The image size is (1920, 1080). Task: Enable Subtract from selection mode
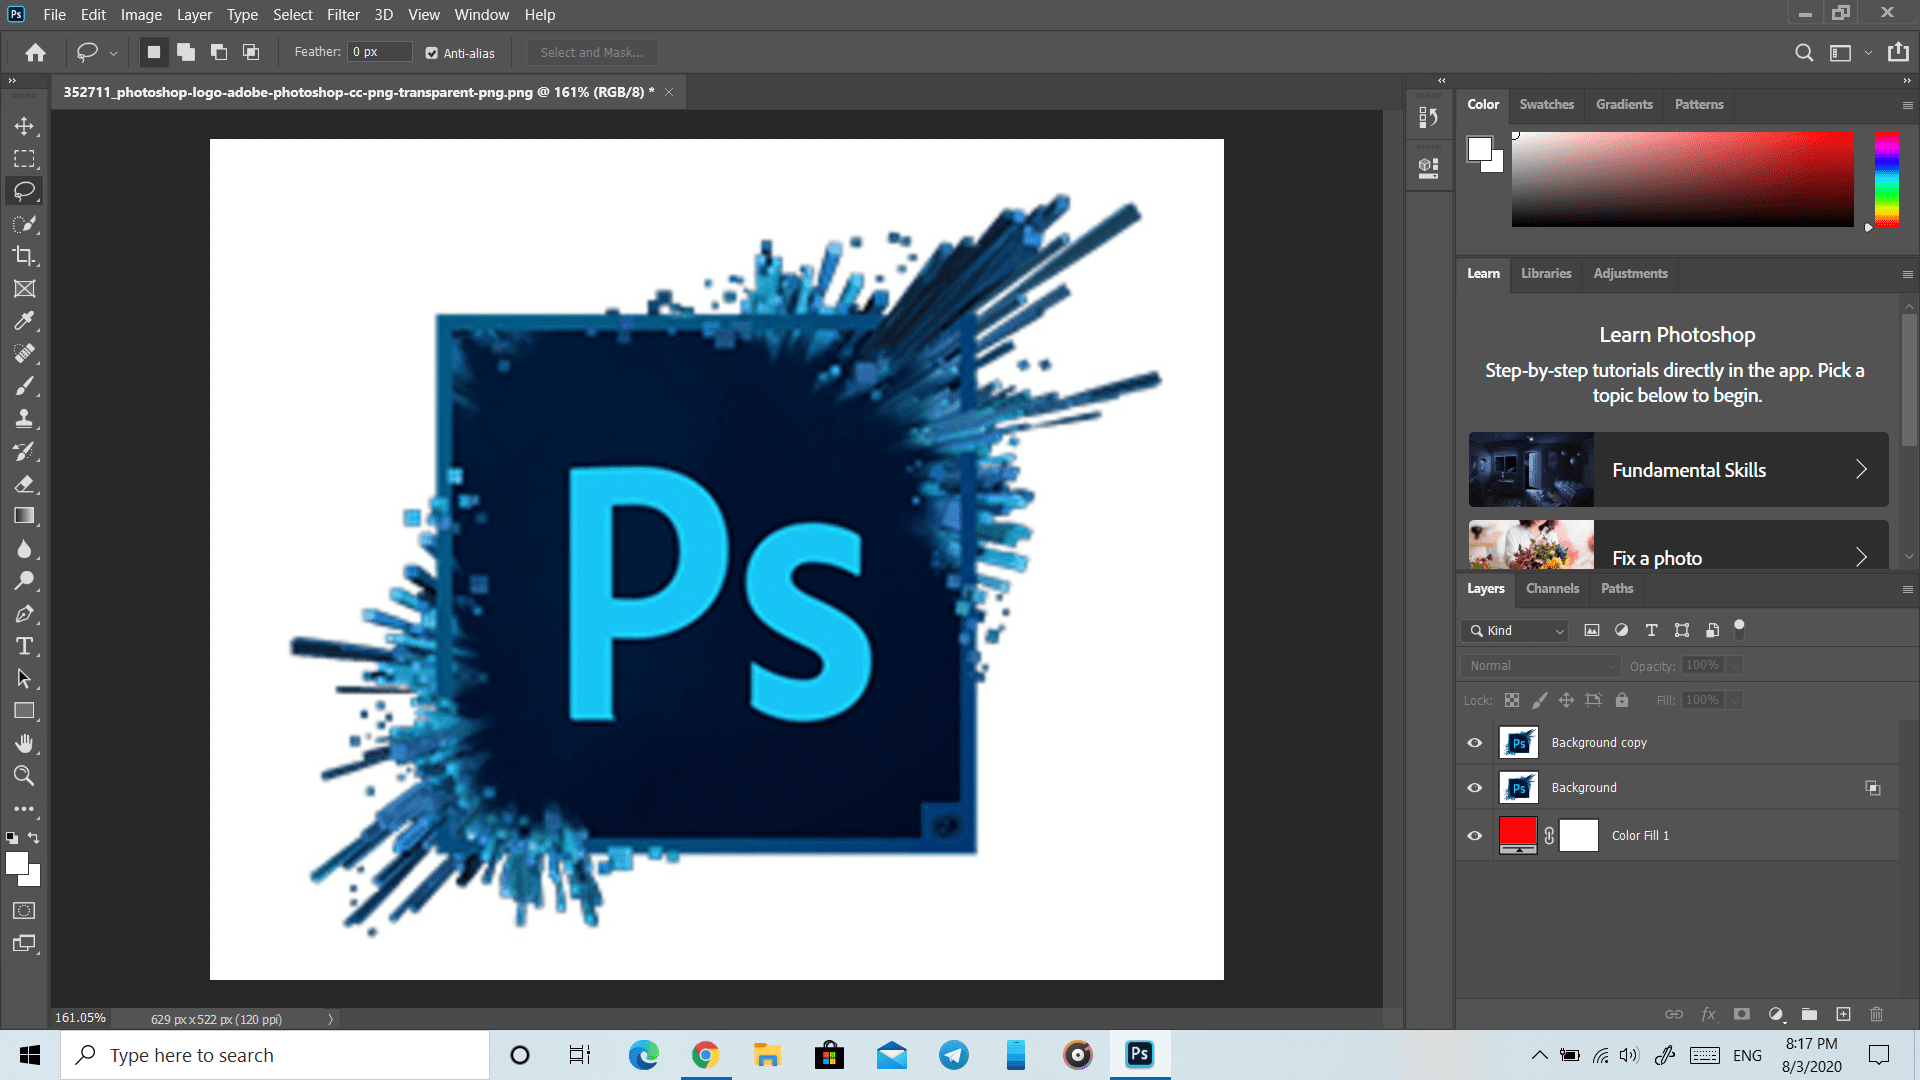(219, 52)
